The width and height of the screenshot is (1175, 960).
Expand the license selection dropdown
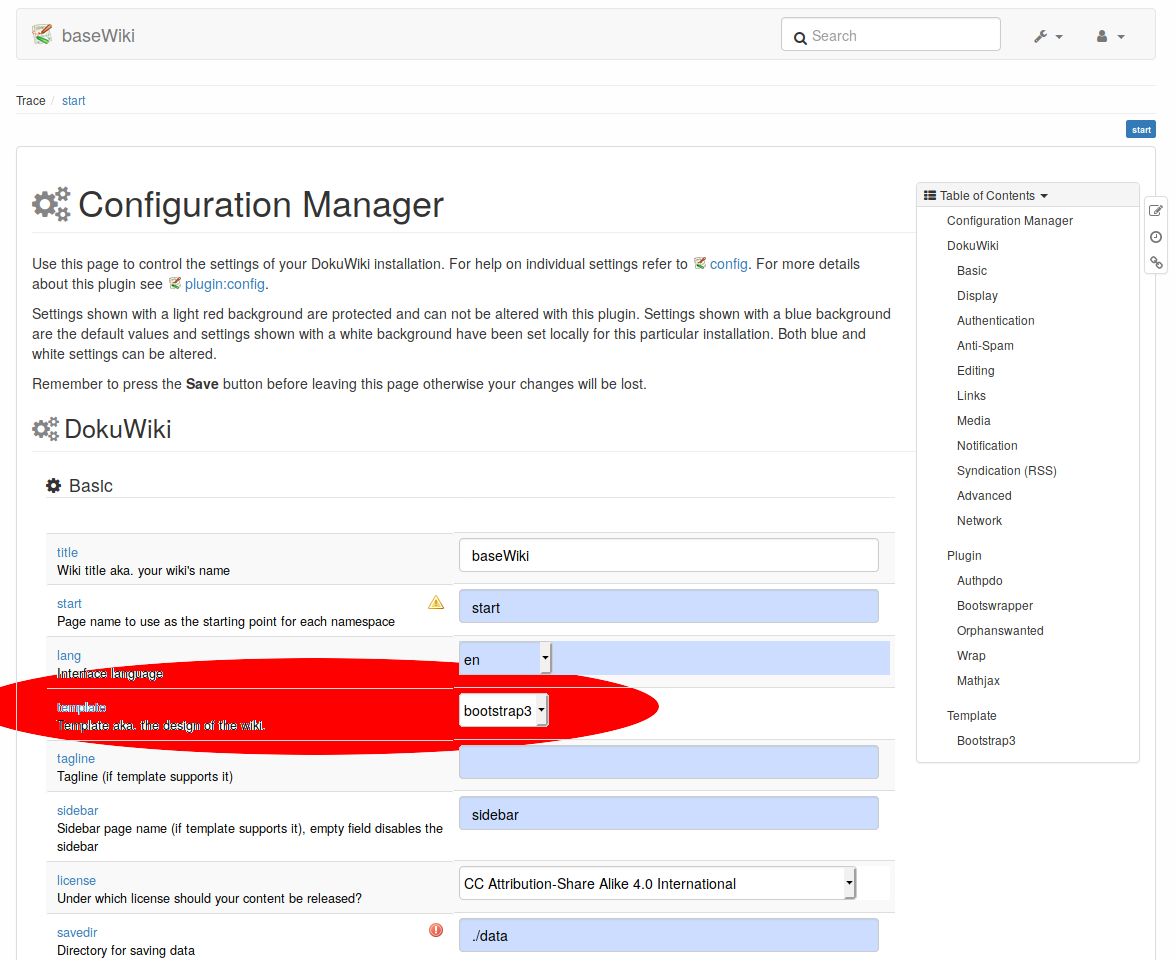coord(657,883)
